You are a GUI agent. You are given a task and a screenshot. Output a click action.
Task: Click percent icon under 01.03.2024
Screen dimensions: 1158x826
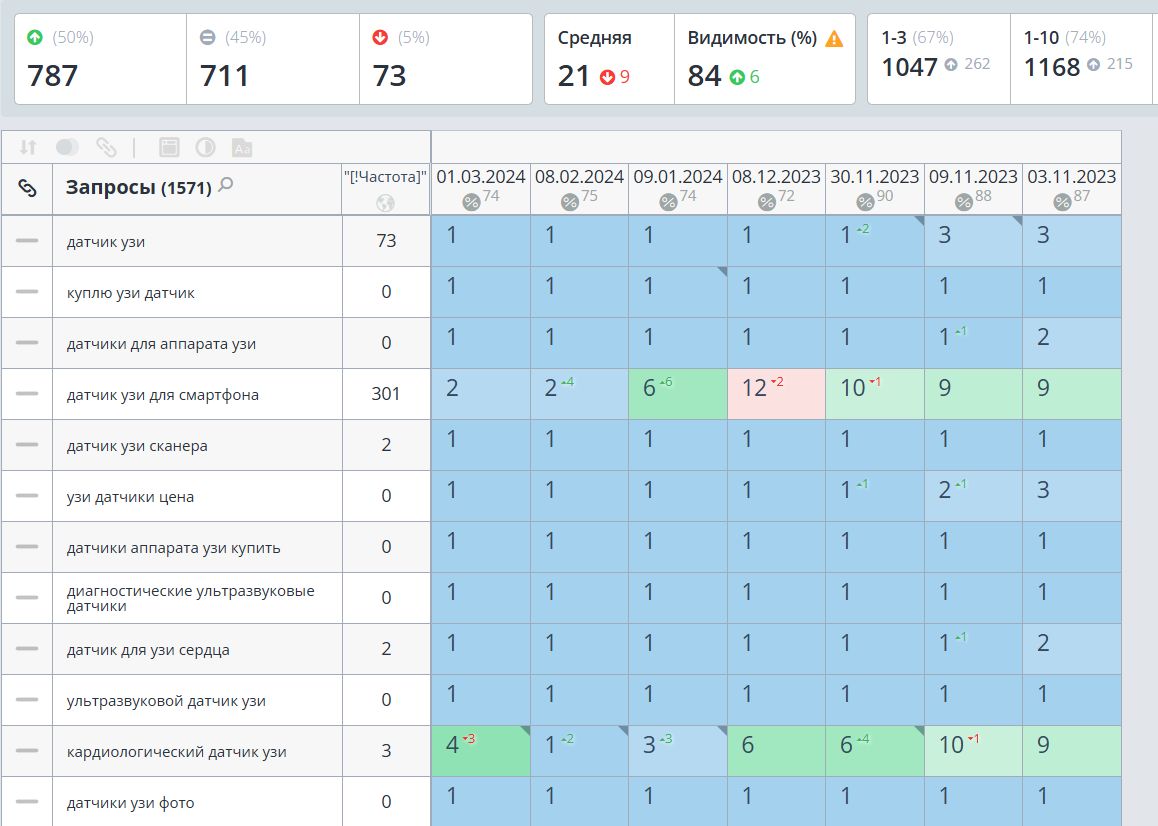click(x=470, y=202)
